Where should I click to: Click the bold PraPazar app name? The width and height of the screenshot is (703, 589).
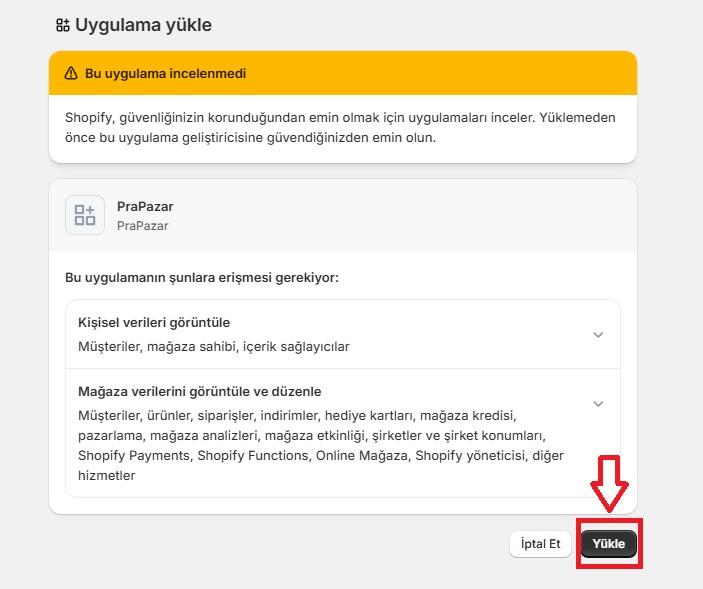click(145, 206)
